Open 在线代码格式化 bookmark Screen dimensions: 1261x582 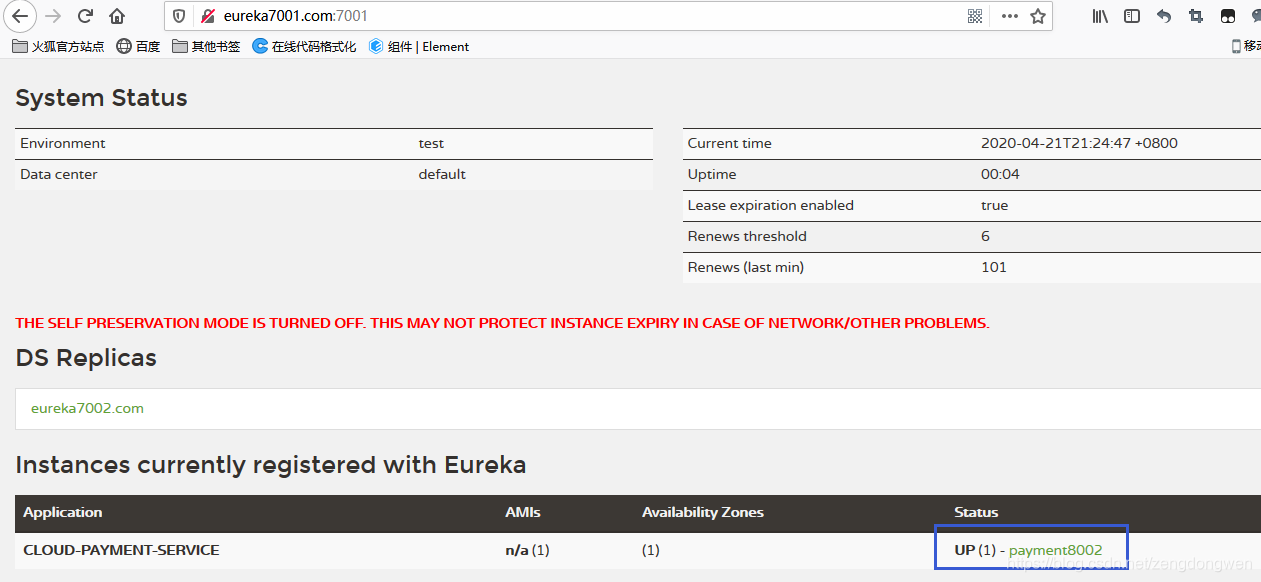pyautogui.click(x=304, y=46)
